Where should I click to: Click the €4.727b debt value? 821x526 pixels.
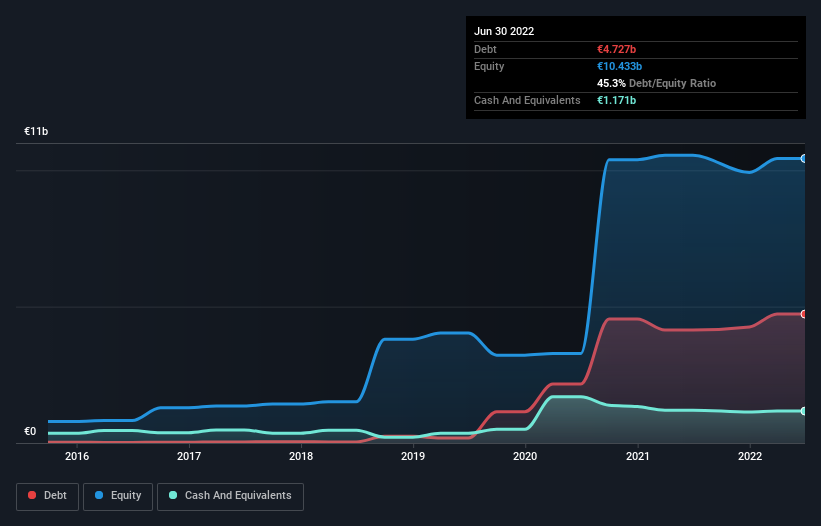pos(616,49)
